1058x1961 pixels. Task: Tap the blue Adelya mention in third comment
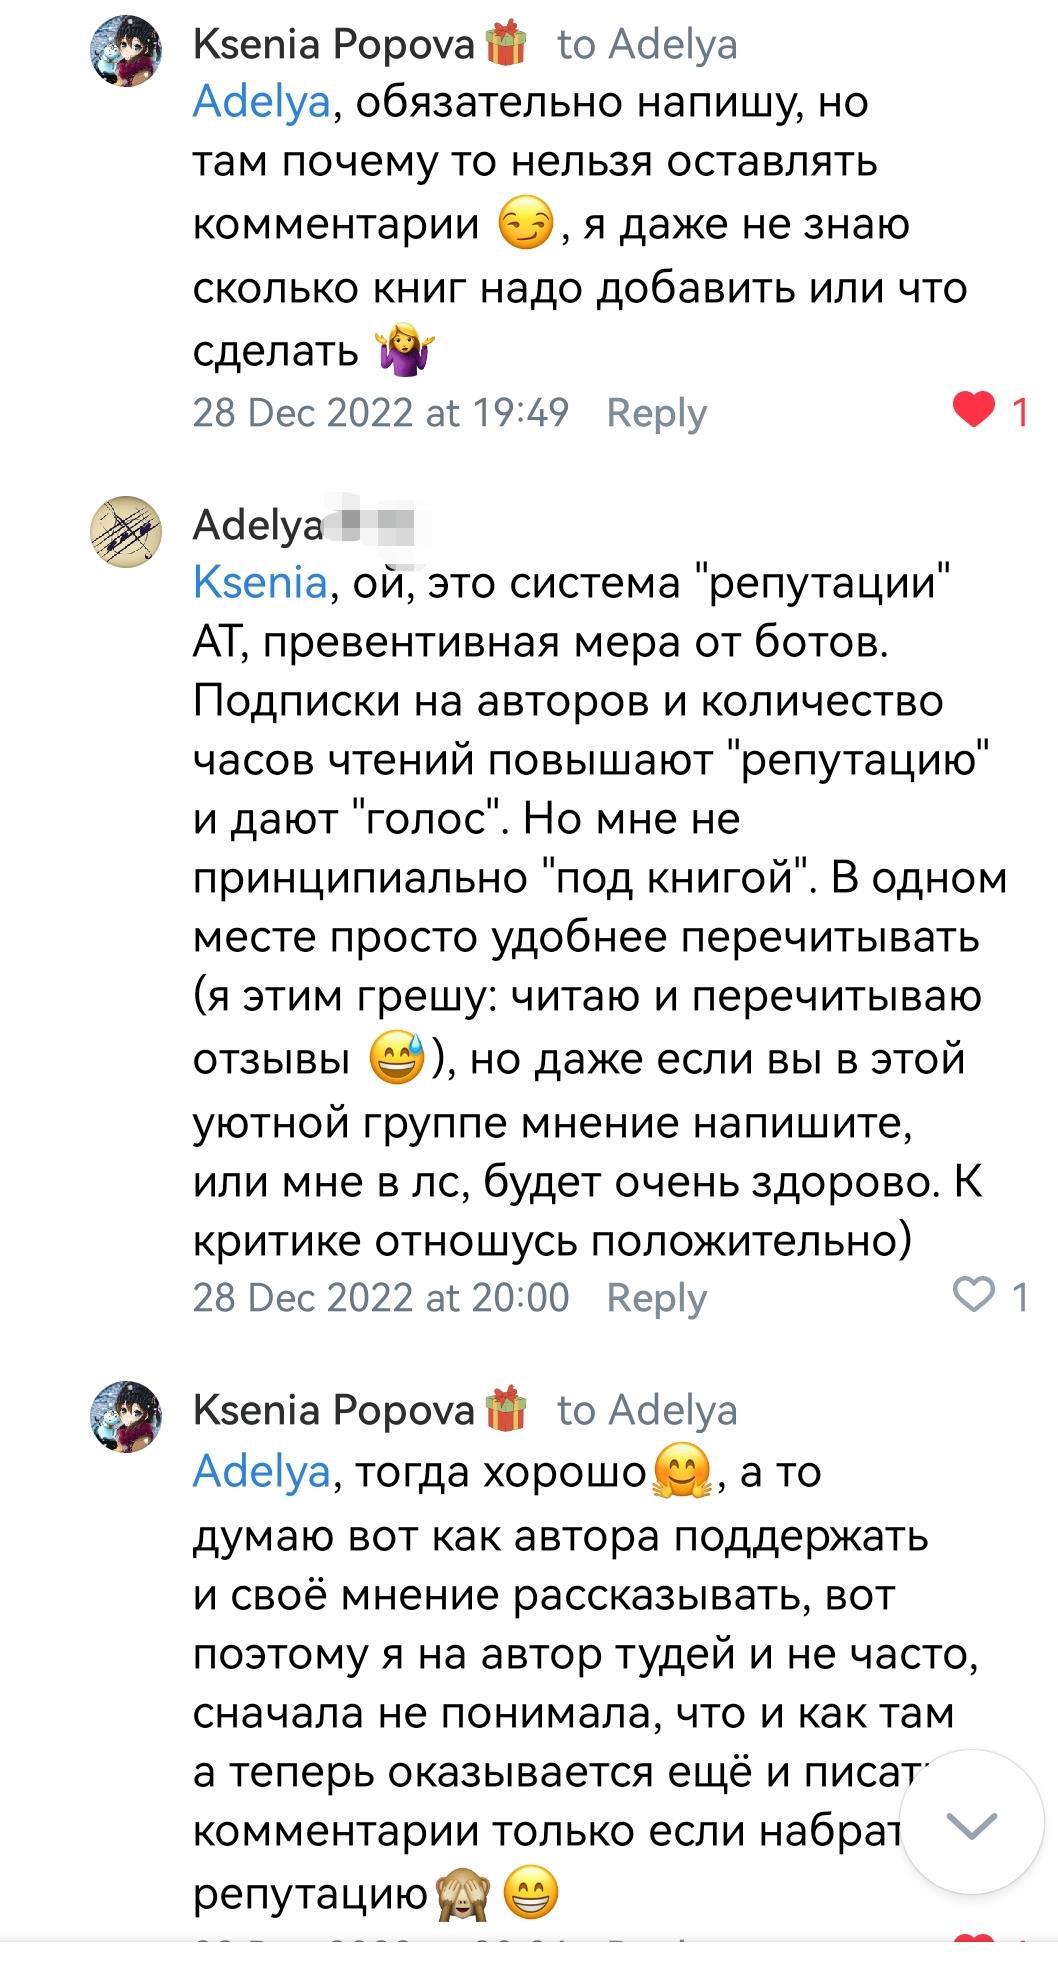coord(260,1471)
